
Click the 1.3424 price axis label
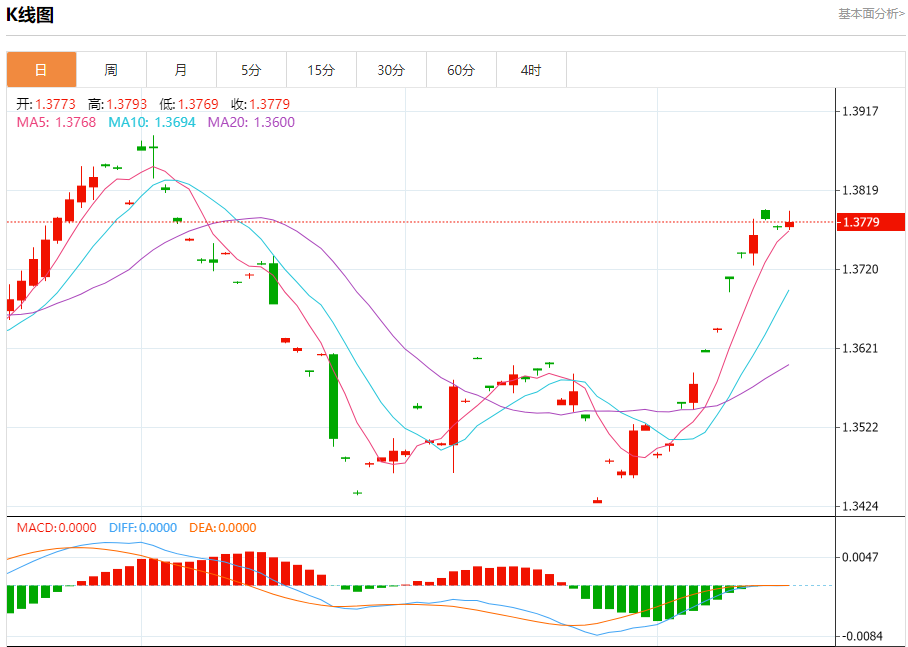click(861, 507)
